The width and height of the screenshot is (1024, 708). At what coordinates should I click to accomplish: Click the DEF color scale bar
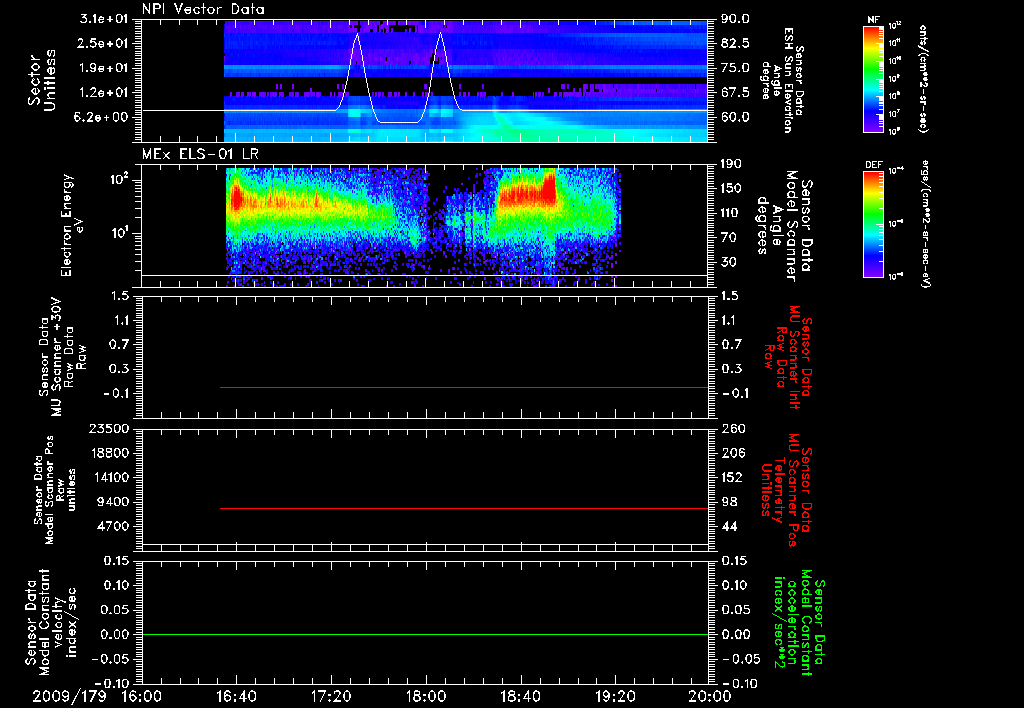pyautogui.click(x=873, y=224)
